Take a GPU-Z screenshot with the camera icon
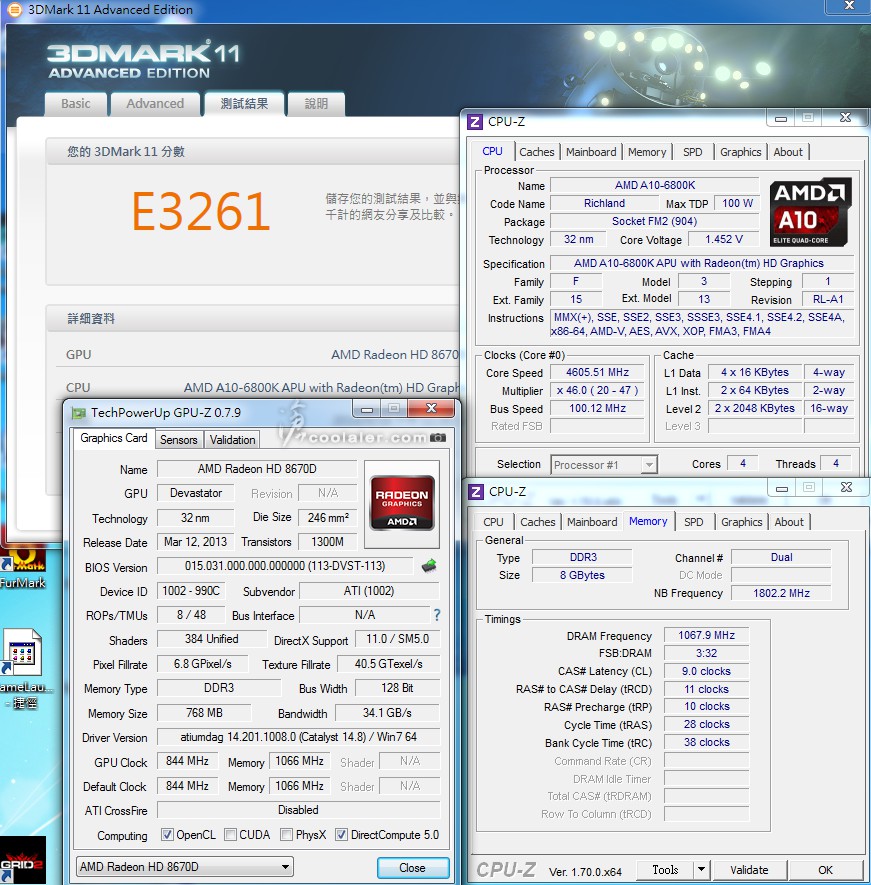The height and width of the screenshot is (885, 871). coord(437,437)
